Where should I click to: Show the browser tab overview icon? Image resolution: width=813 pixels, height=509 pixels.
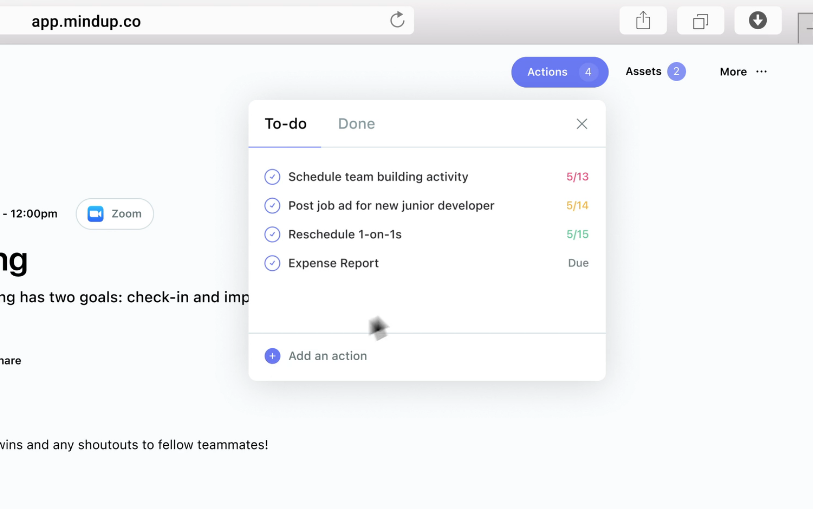tap(700, 21)
